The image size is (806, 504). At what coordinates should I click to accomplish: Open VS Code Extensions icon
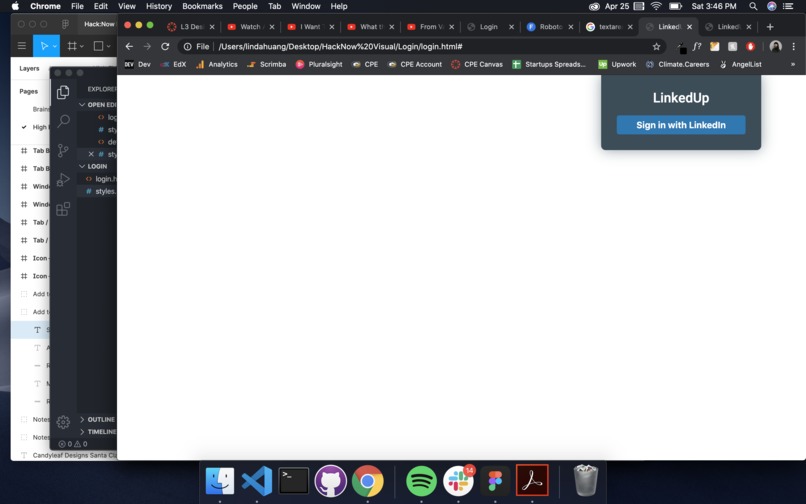63,209
